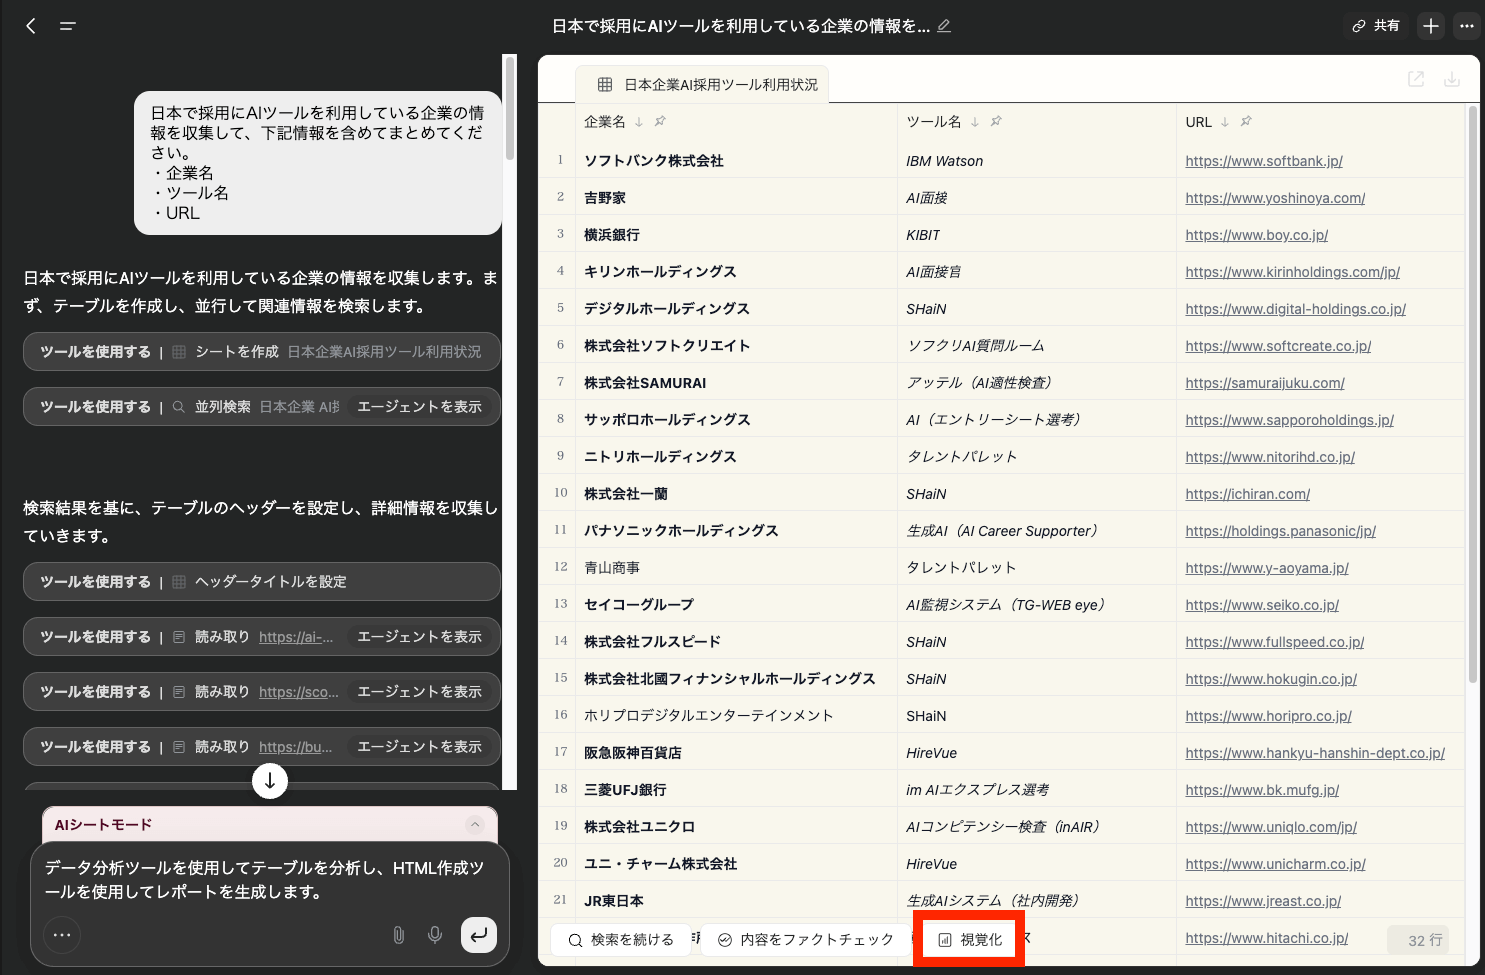
Task: Sort the 企業名 column with arrow
Action: click(639, 122)
